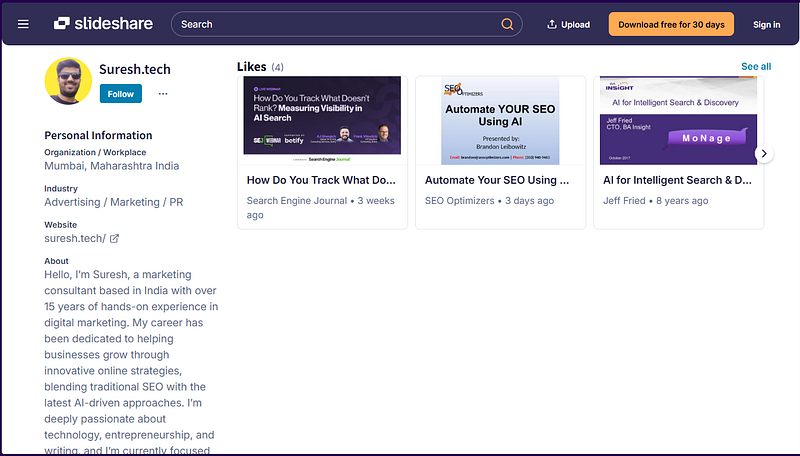Open the Automate YOUR SEO Using AI thumbnail

(x=500, y=120)
